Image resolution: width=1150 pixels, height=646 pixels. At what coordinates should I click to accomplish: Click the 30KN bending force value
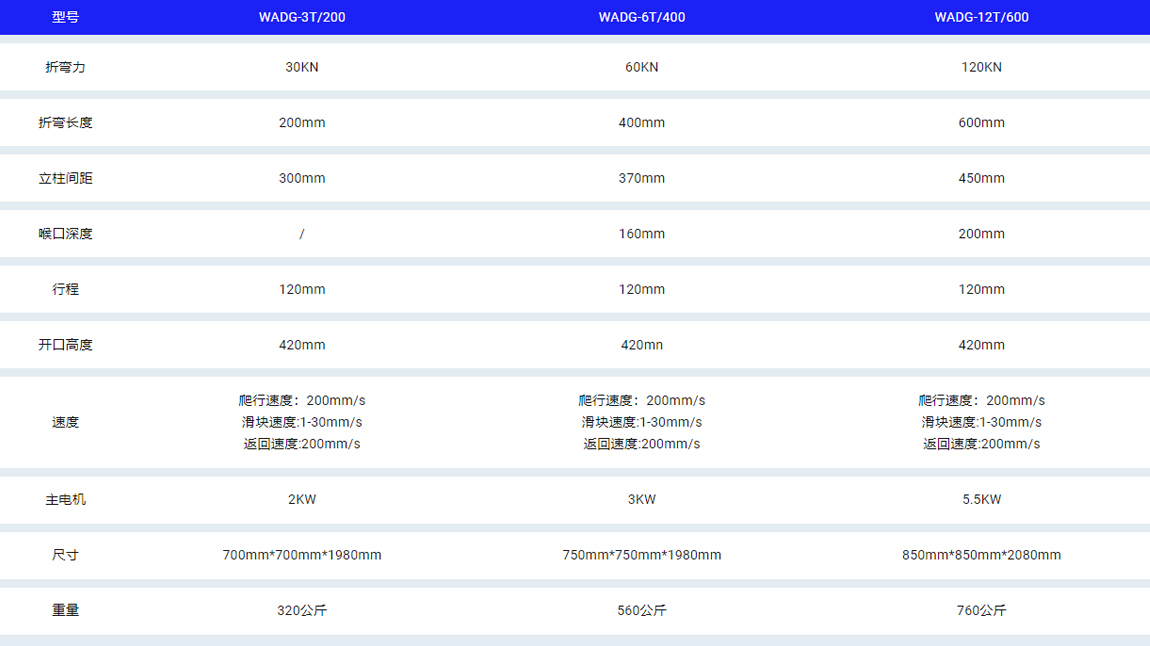click(302, 67)
